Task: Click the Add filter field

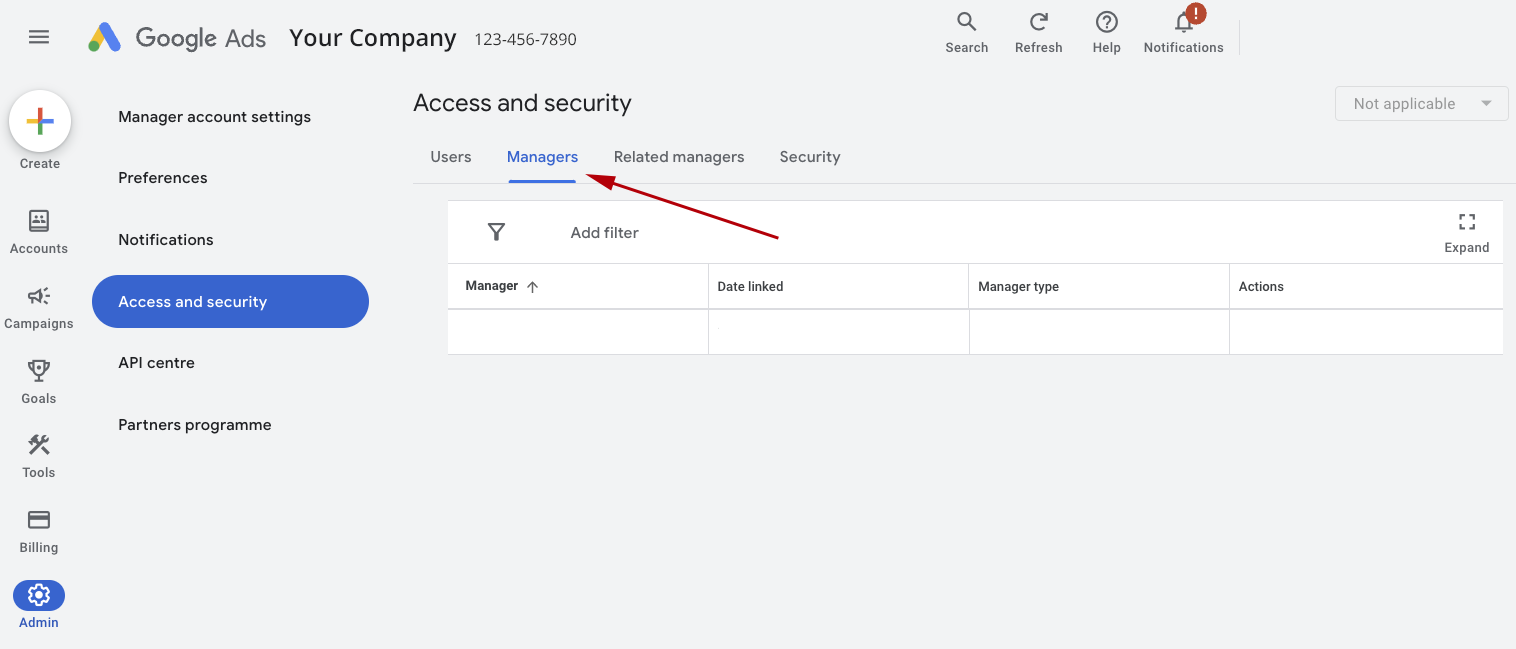Action: [604, 233]
